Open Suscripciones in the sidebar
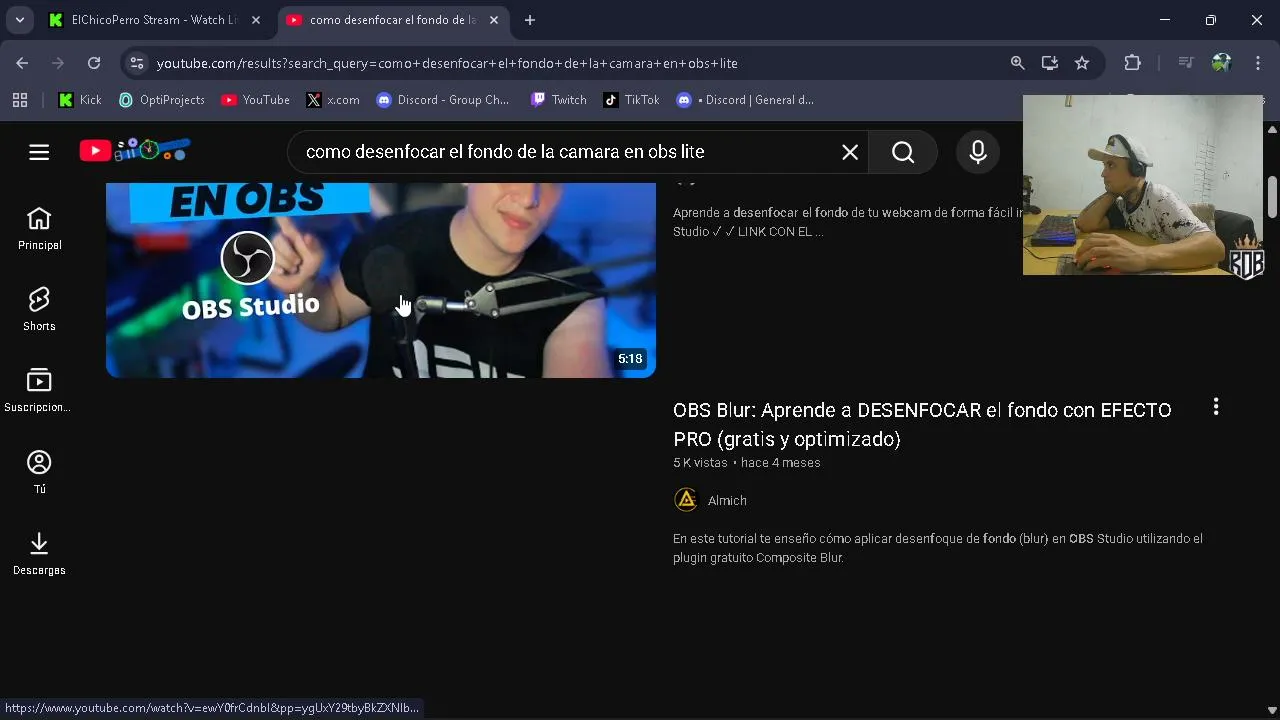The width and height of the screenshot is (1280, 720). point(39,391)
